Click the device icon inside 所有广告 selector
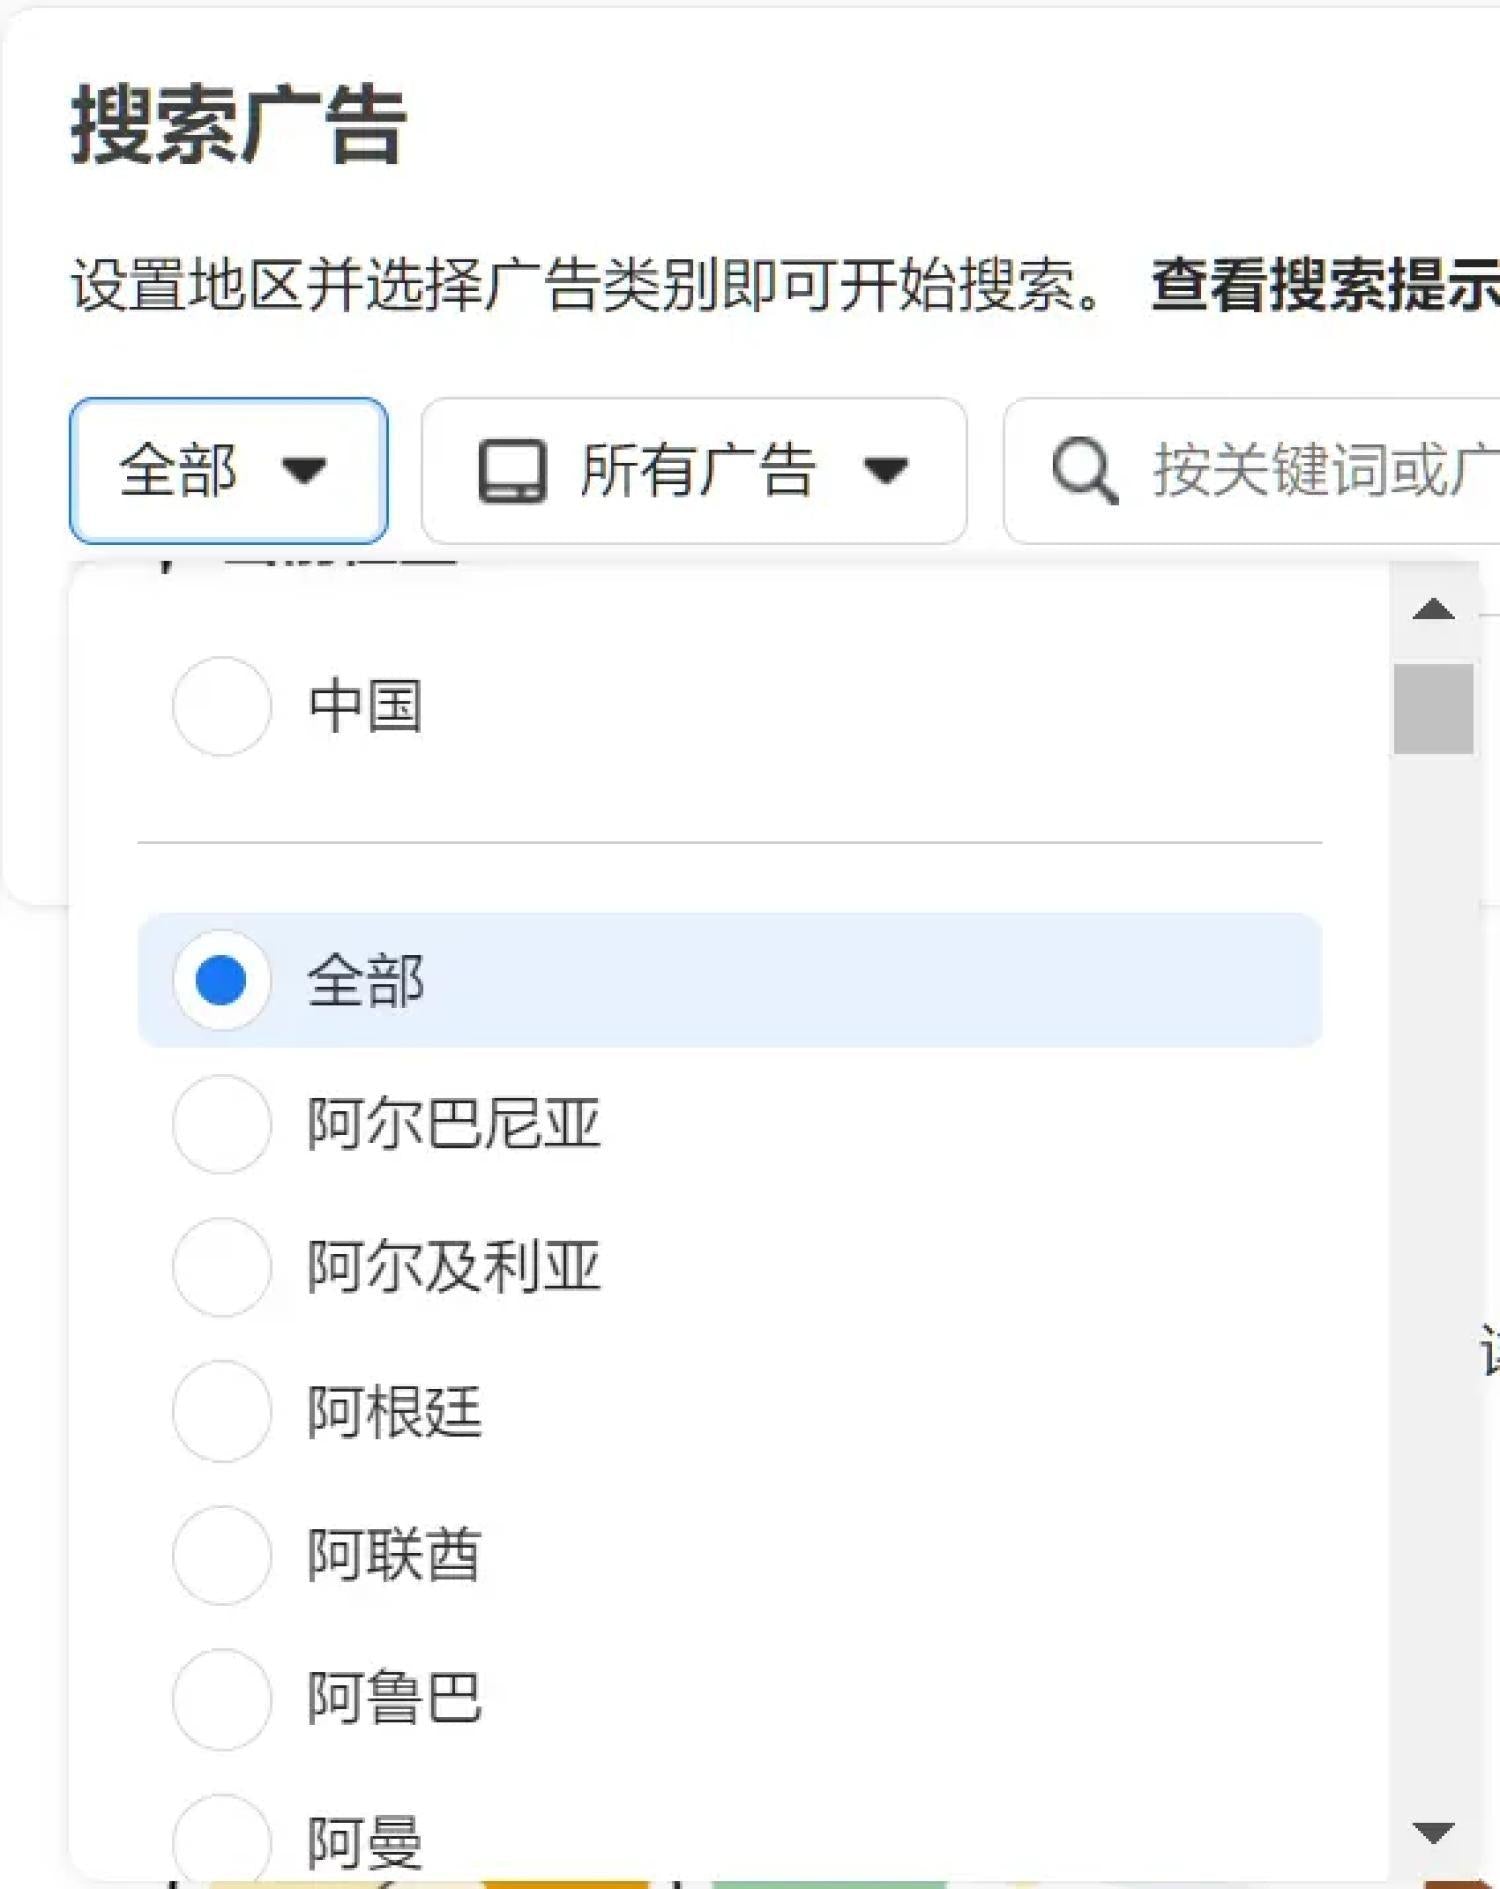The height and width of the screenshot is (1889, 1500). point(512,470)
